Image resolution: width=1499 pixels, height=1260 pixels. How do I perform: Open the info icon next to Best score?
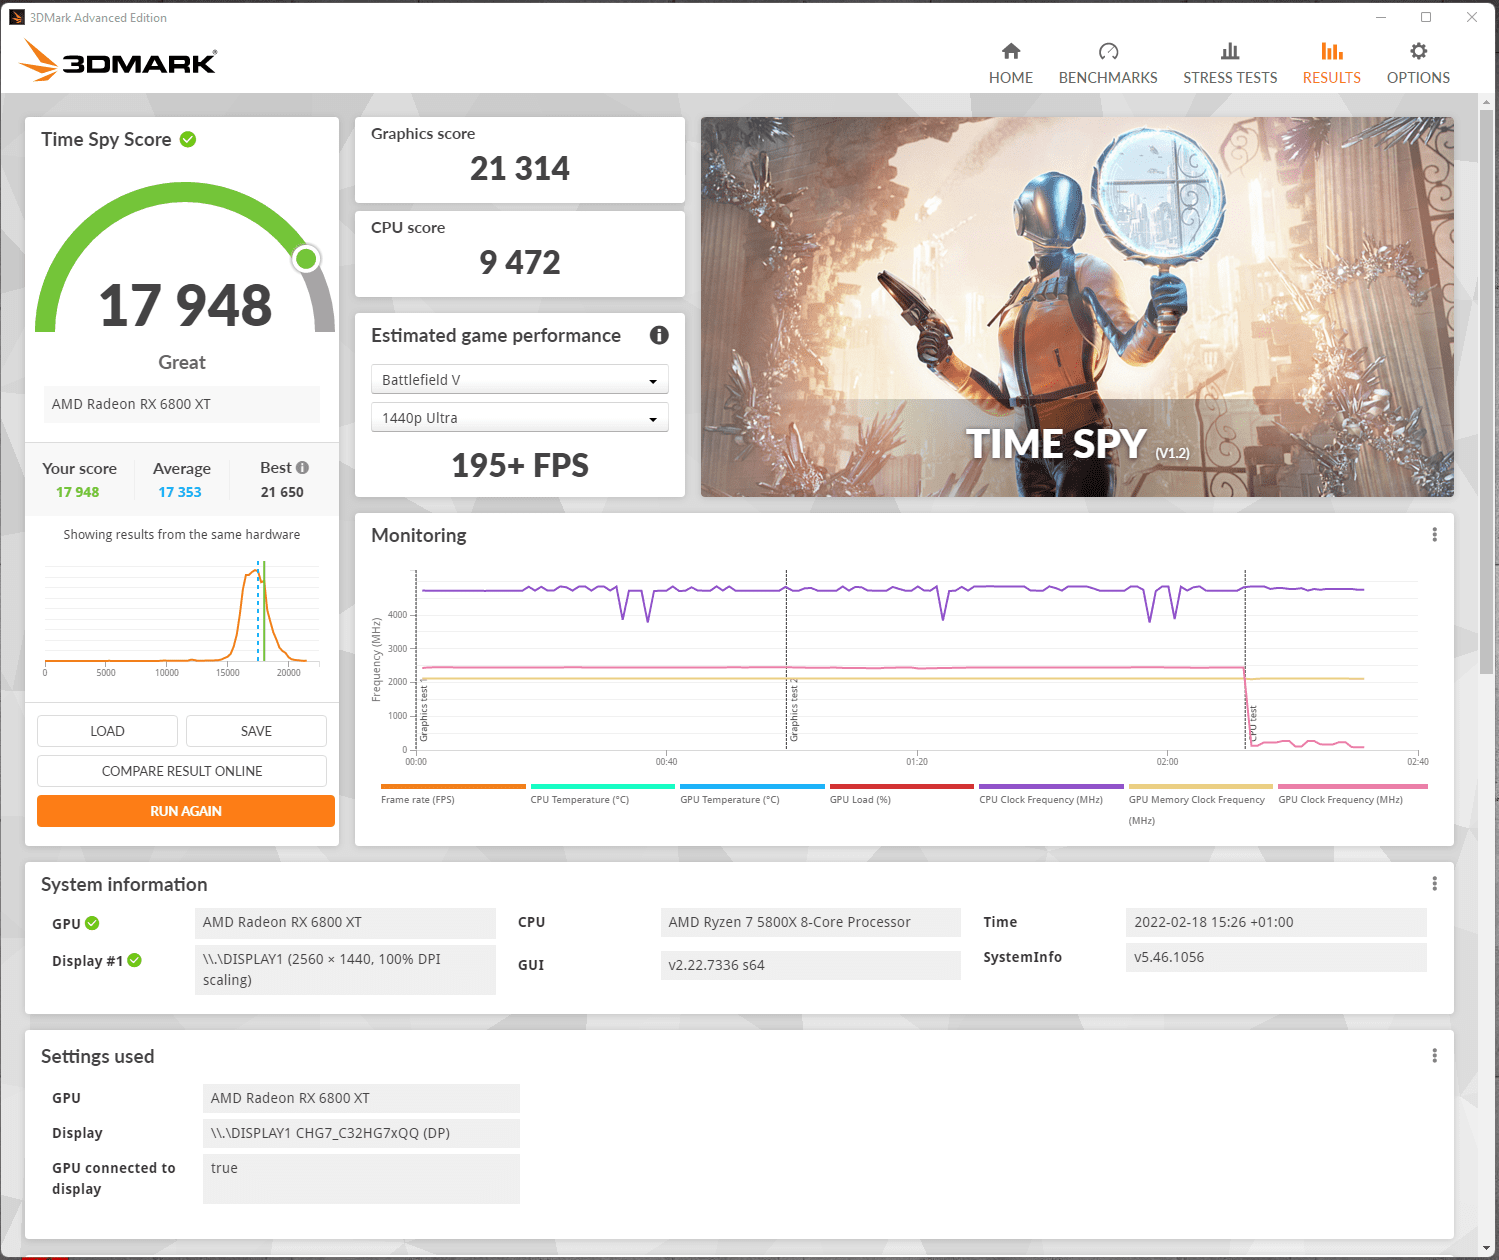[x=303, y=467]
